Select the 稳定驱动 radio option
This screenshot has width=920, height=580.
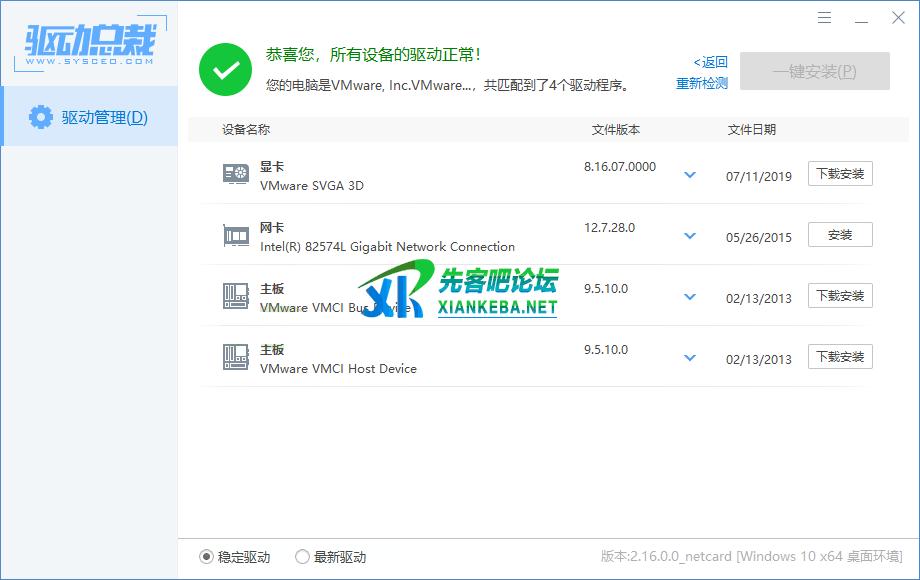pos(207,557)
